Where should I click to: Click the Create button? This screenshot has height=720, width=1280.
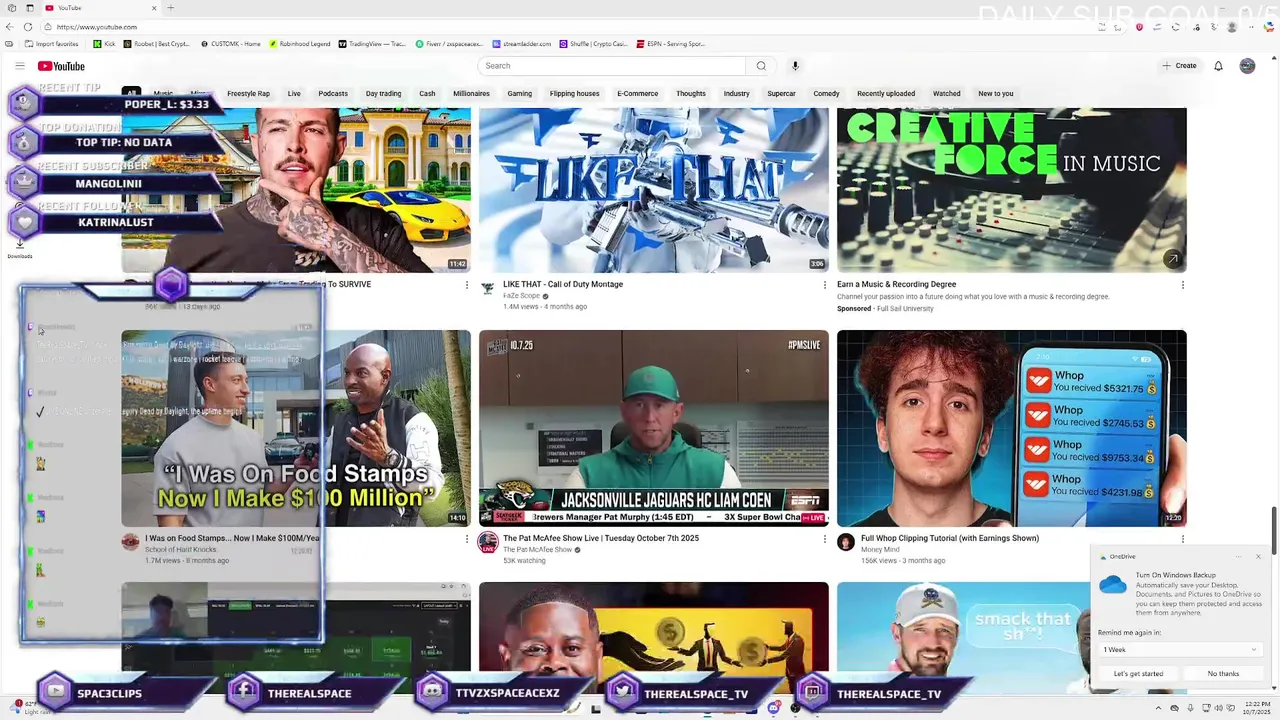pyautogui.click(x=1179, y=66)
